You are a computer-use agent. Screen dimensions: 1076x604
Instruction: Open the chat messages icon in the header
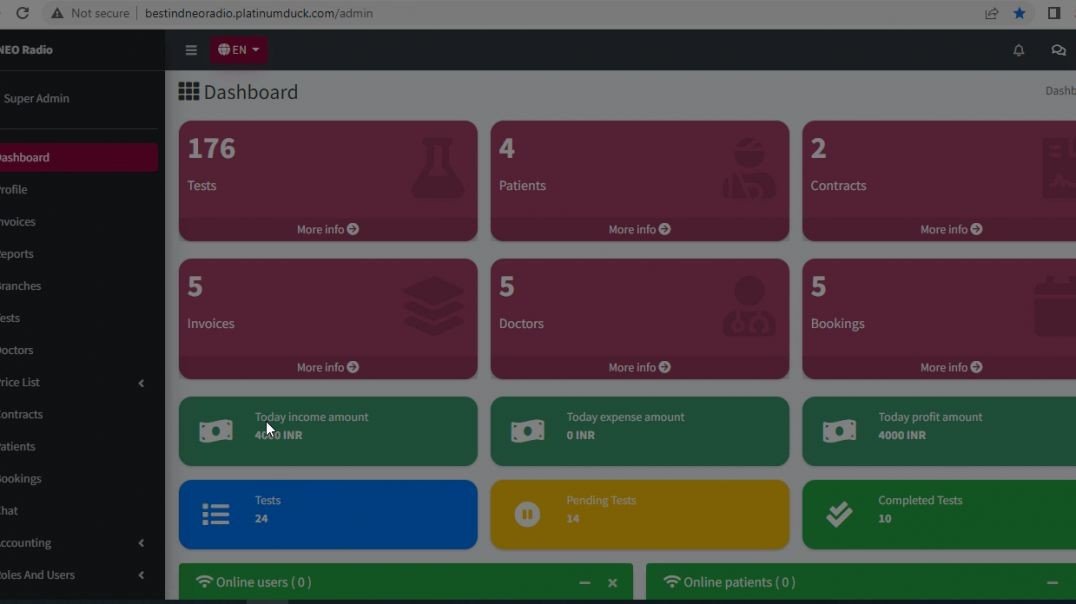[x=1058, y=50]
